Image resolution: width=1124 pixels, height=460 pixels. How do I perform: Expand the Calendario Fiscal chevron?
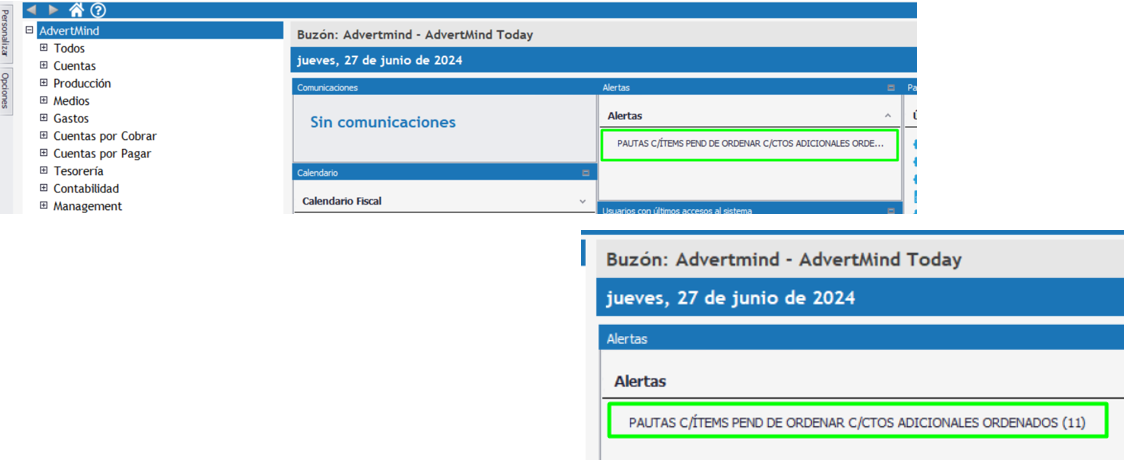[582, 201]
